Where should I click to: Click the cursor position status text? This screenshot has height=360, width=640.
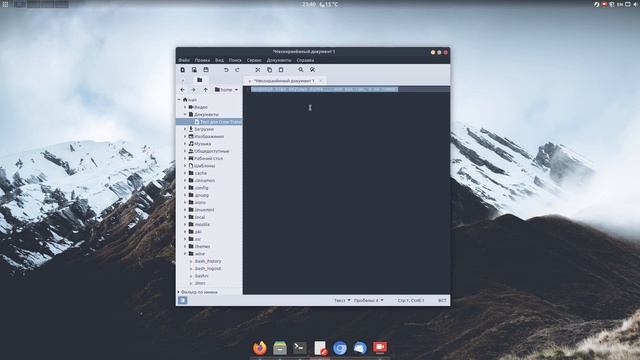point(411,300)
